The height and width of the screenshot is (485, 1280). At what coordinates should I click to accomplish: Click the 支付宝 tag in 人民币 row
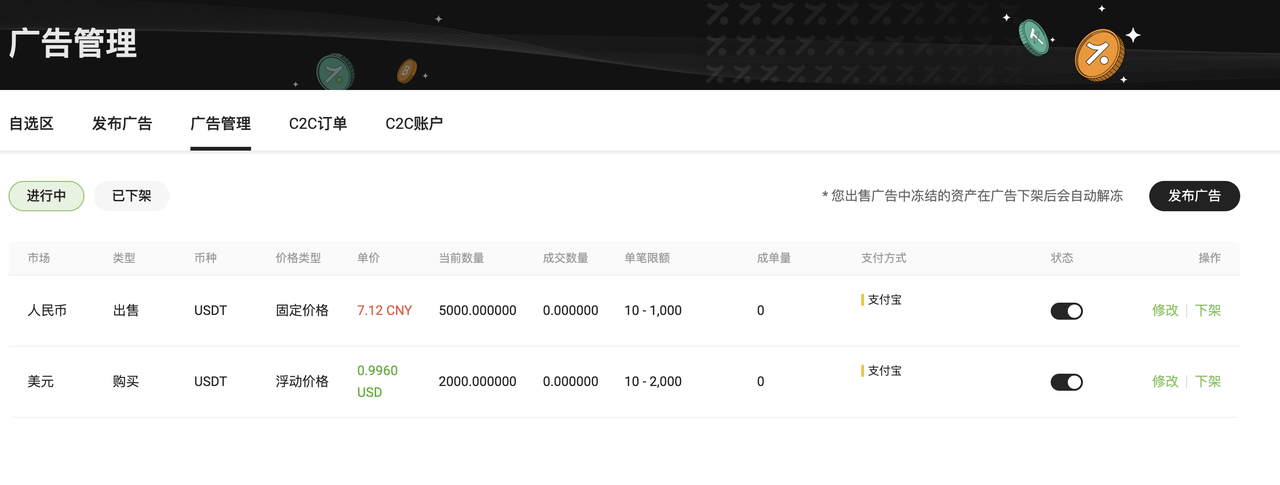click(883, 300)
